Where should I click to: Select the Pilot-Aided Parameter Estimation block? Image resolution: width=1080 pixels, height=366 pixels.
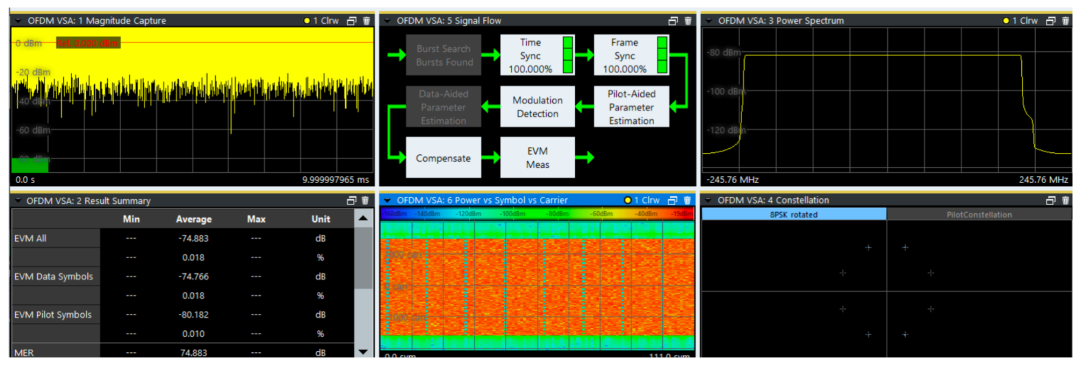[632, 107]
